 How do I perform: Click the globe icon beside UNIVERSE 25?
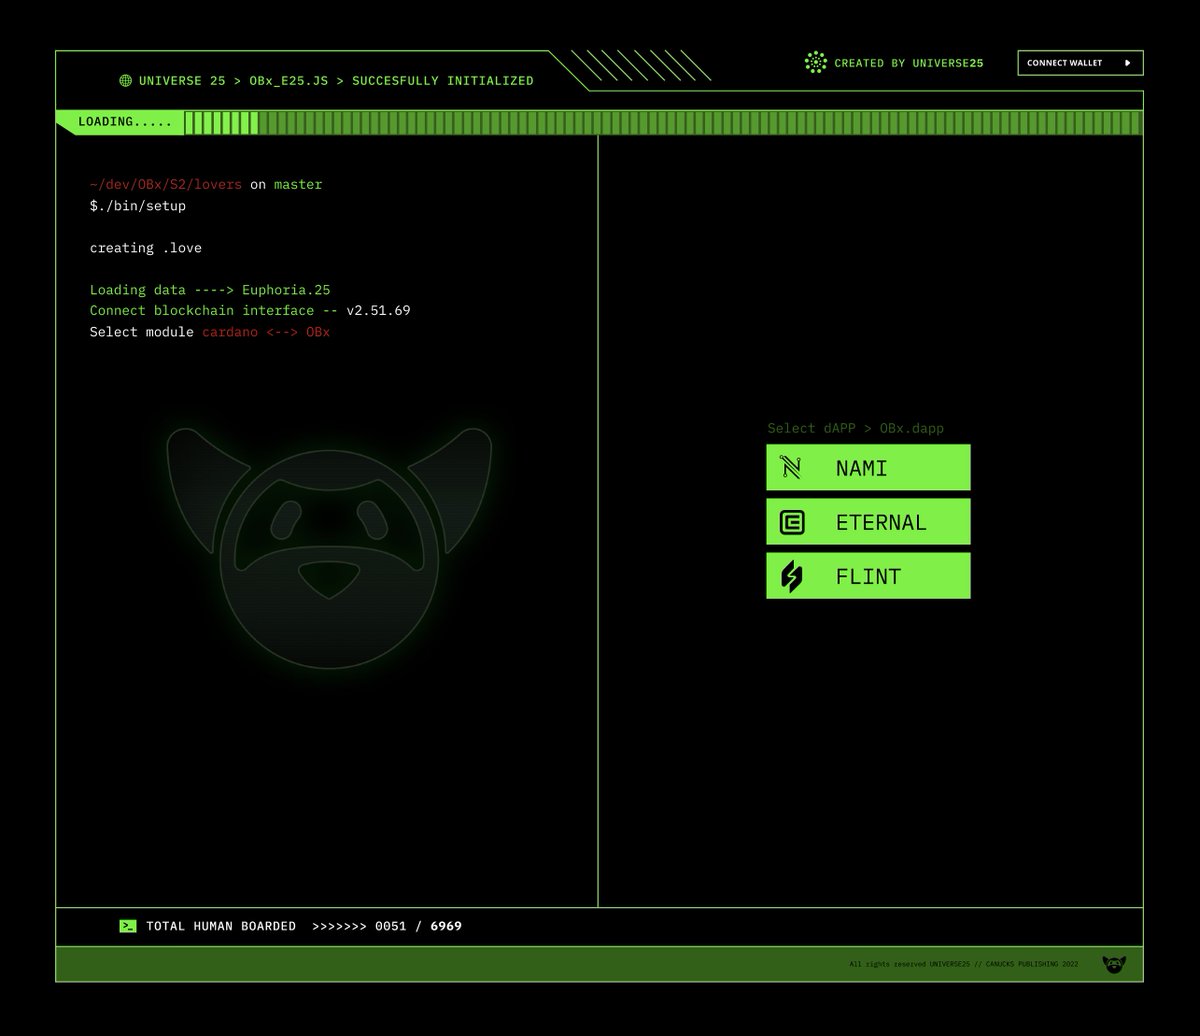[125, 81]
